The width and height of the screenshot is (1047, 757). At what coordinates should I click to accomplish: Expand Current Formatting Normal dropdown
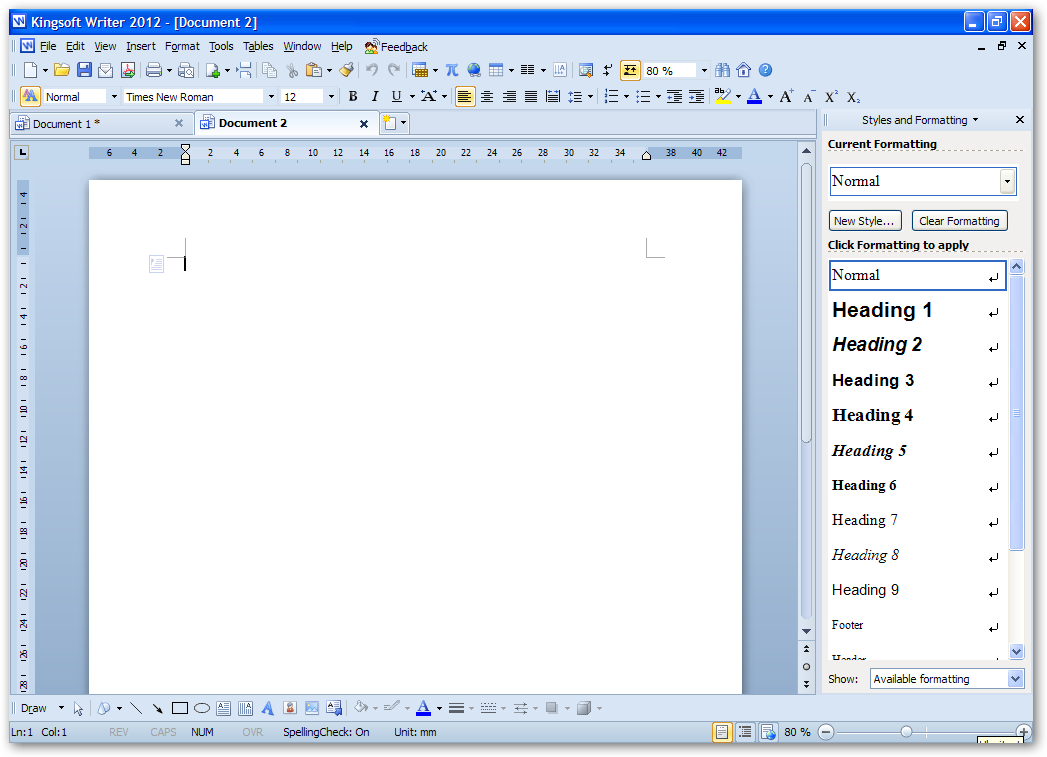pos(1008,181)
